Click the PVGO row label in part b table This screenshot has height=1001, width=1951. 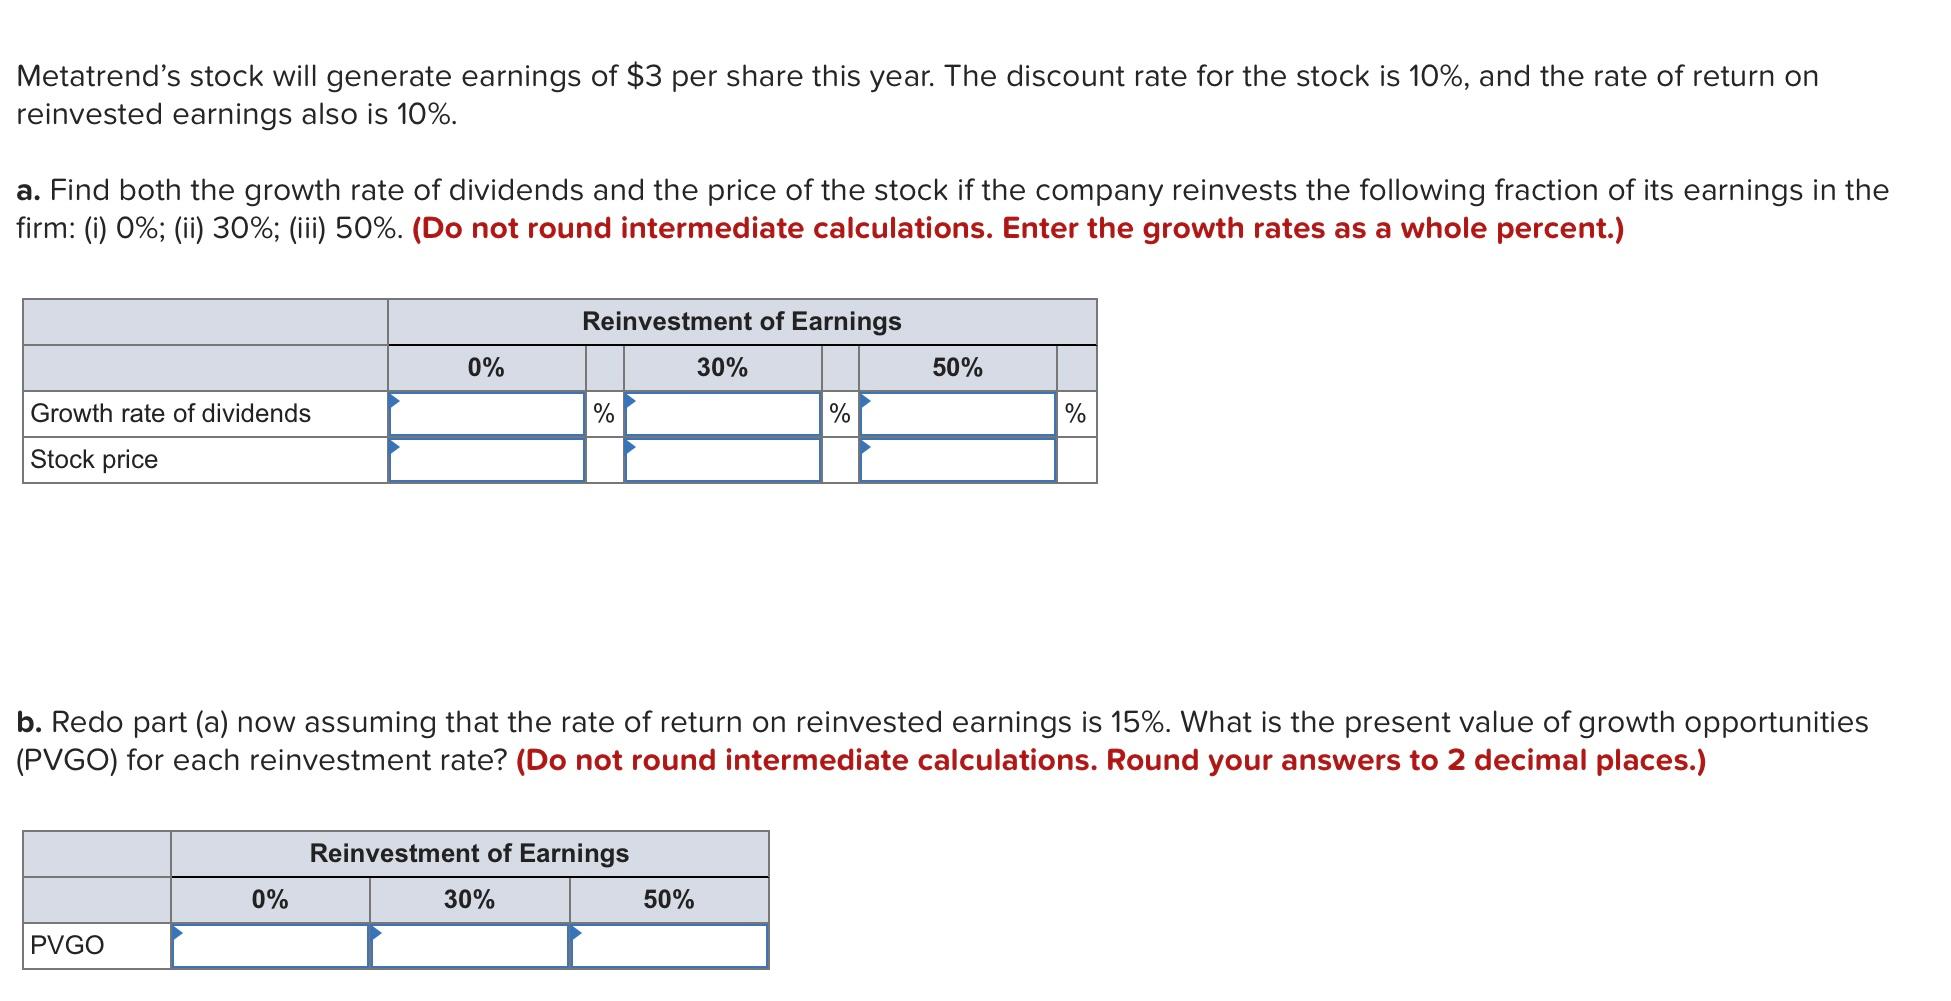[x=67, y=944]
